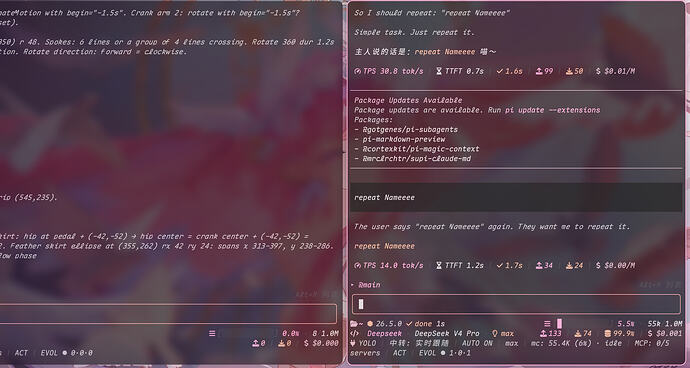Click the '中转: 实时跟随' status entry

tap(419, 343)
